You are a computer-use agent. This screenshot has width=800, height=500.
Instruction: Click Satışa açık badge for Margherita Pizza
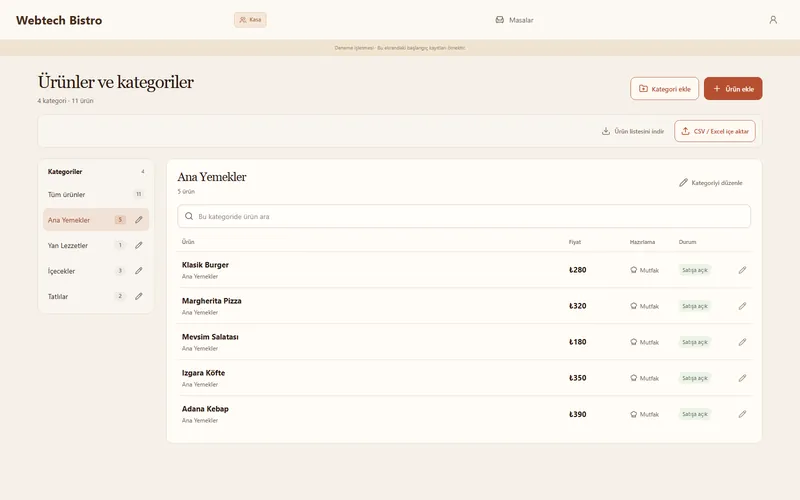pos(695,306)
